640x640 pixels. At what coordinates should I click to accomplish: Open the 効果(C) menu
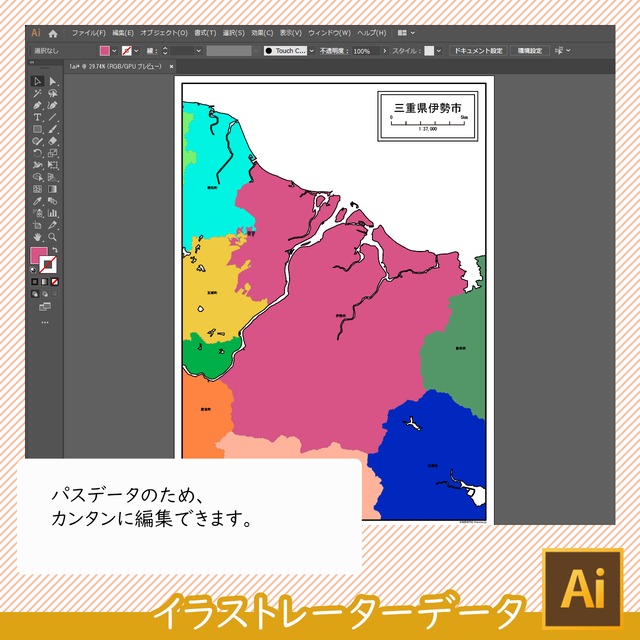(262, 33)
